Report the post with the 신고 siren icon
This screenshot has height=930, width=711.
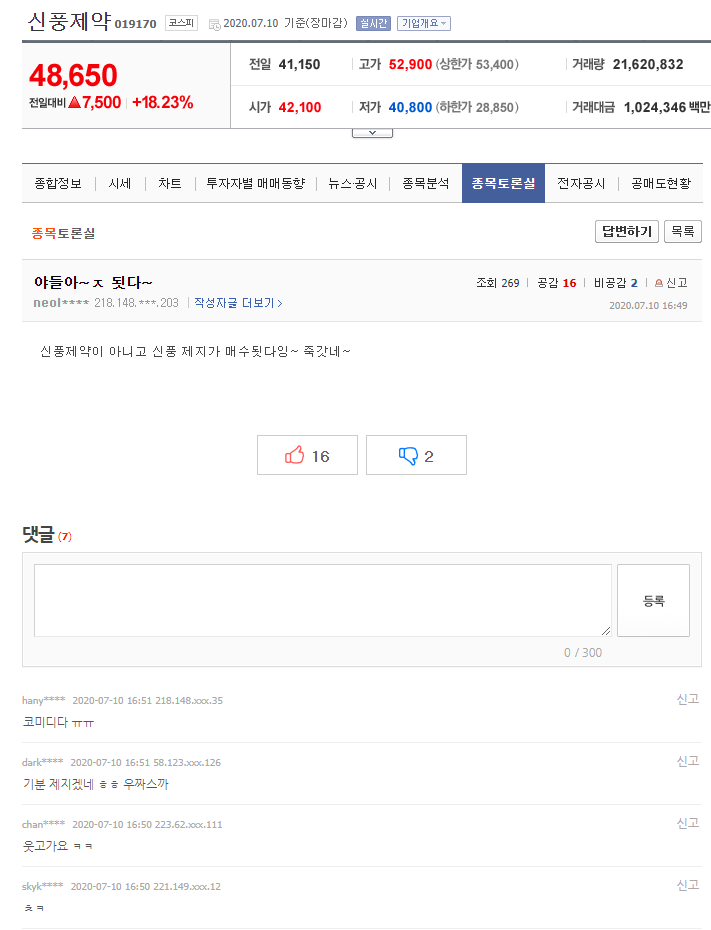tap(671, 283)
